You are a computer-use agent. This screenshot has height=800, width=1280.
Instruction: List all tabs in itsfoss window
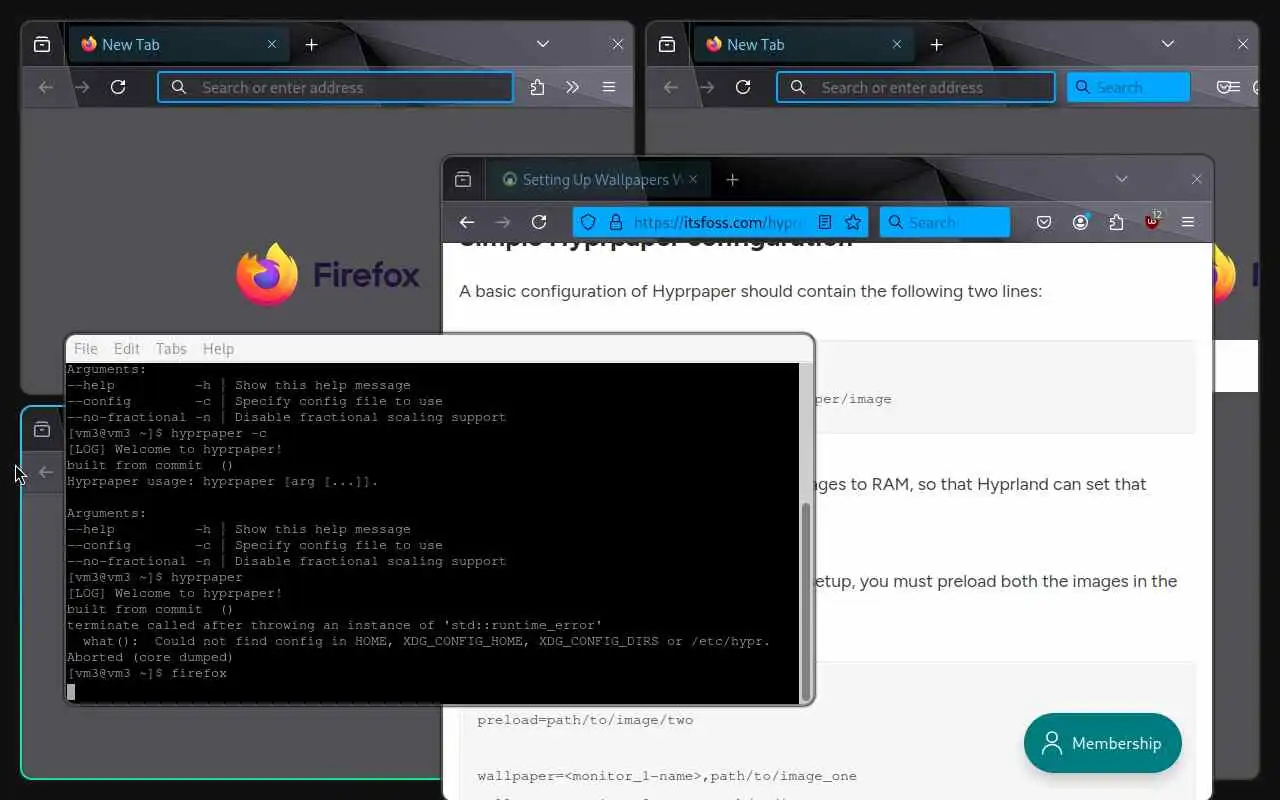click(1121, 179)
